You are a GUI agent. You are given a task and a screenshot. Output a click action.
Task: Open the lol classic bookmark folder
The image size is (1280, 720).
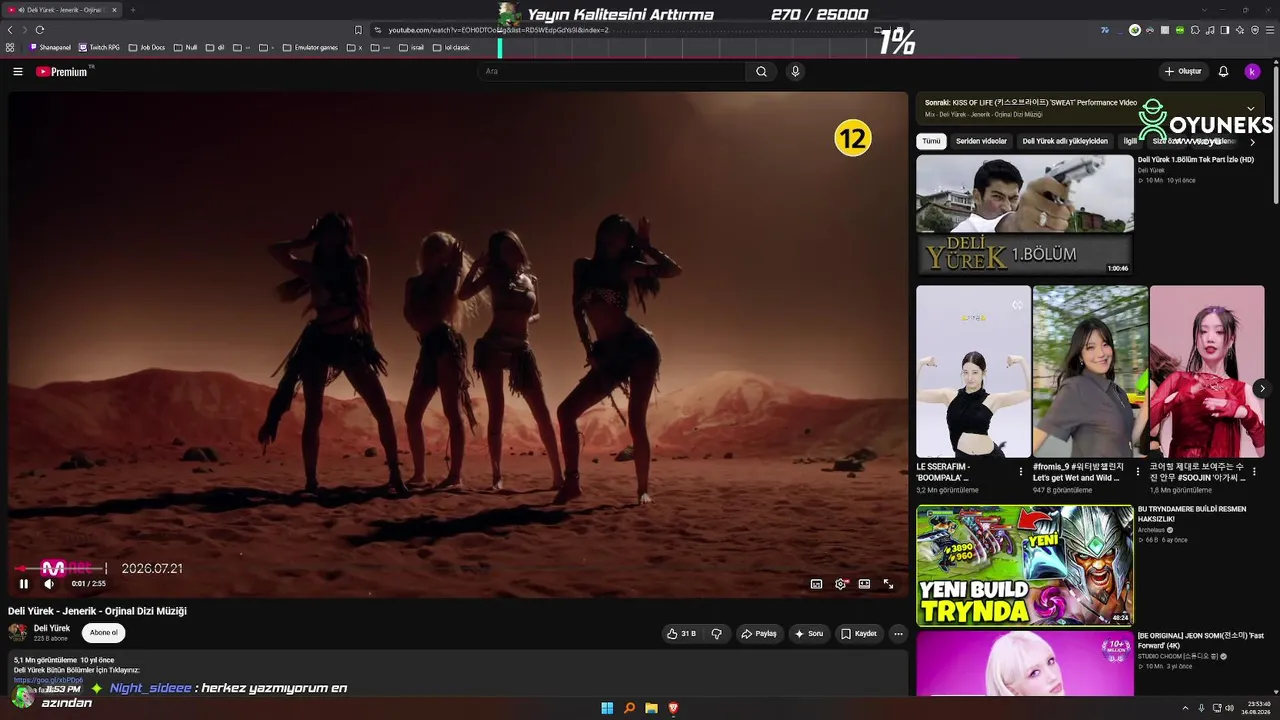451,47
